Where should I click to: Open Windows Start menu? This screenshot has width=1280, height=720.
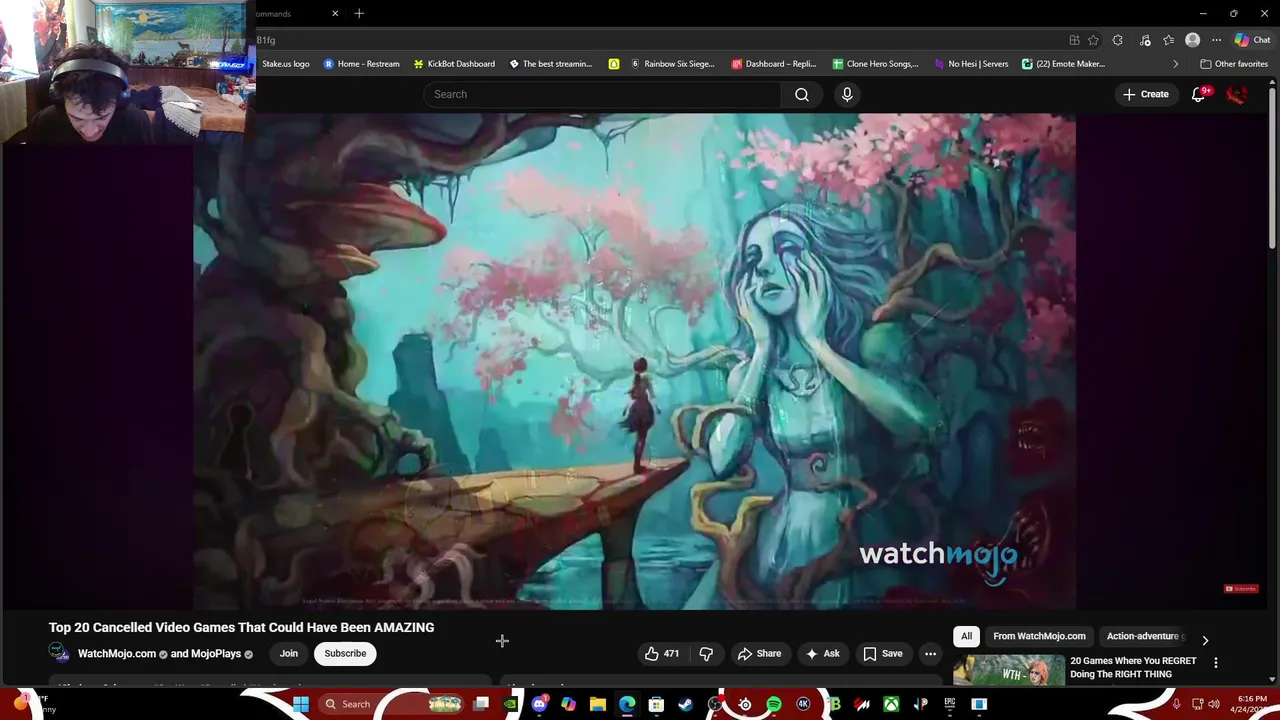[300, 704]
